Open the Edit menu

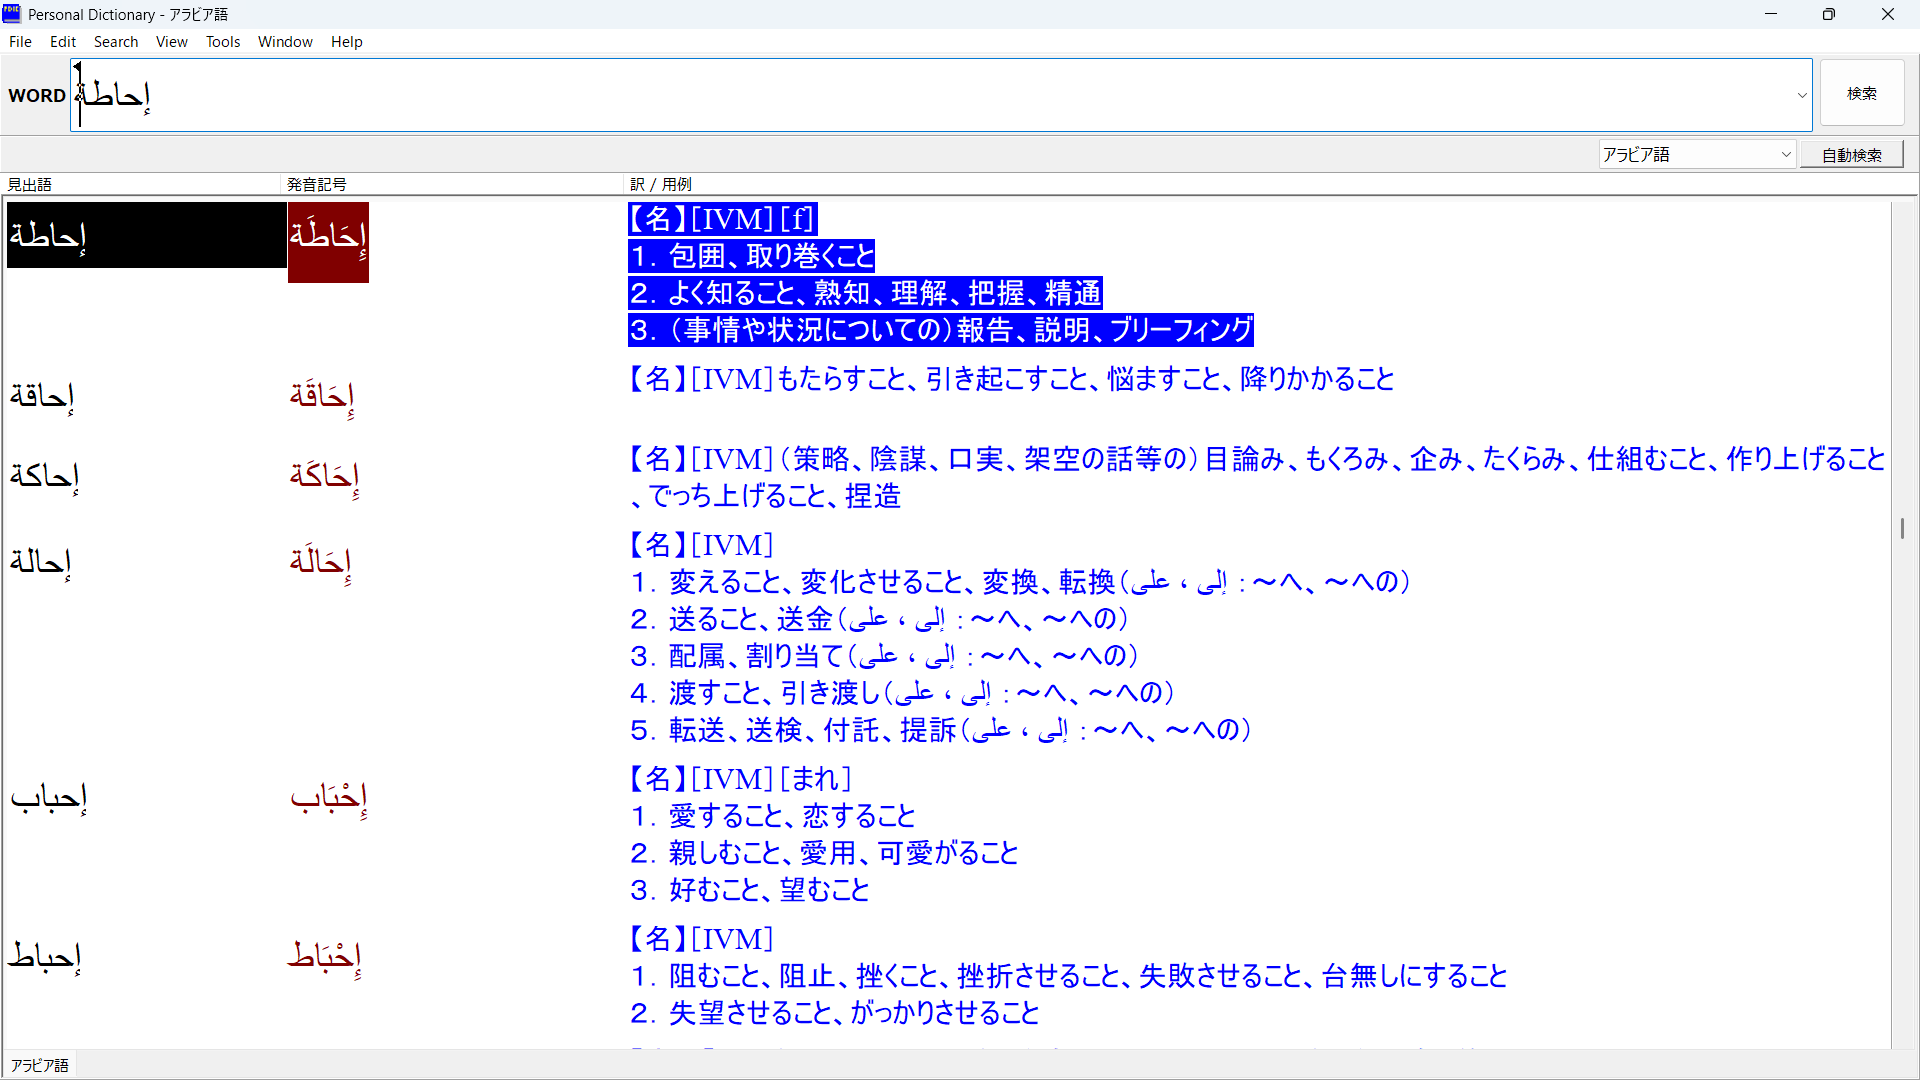point(63,42)
